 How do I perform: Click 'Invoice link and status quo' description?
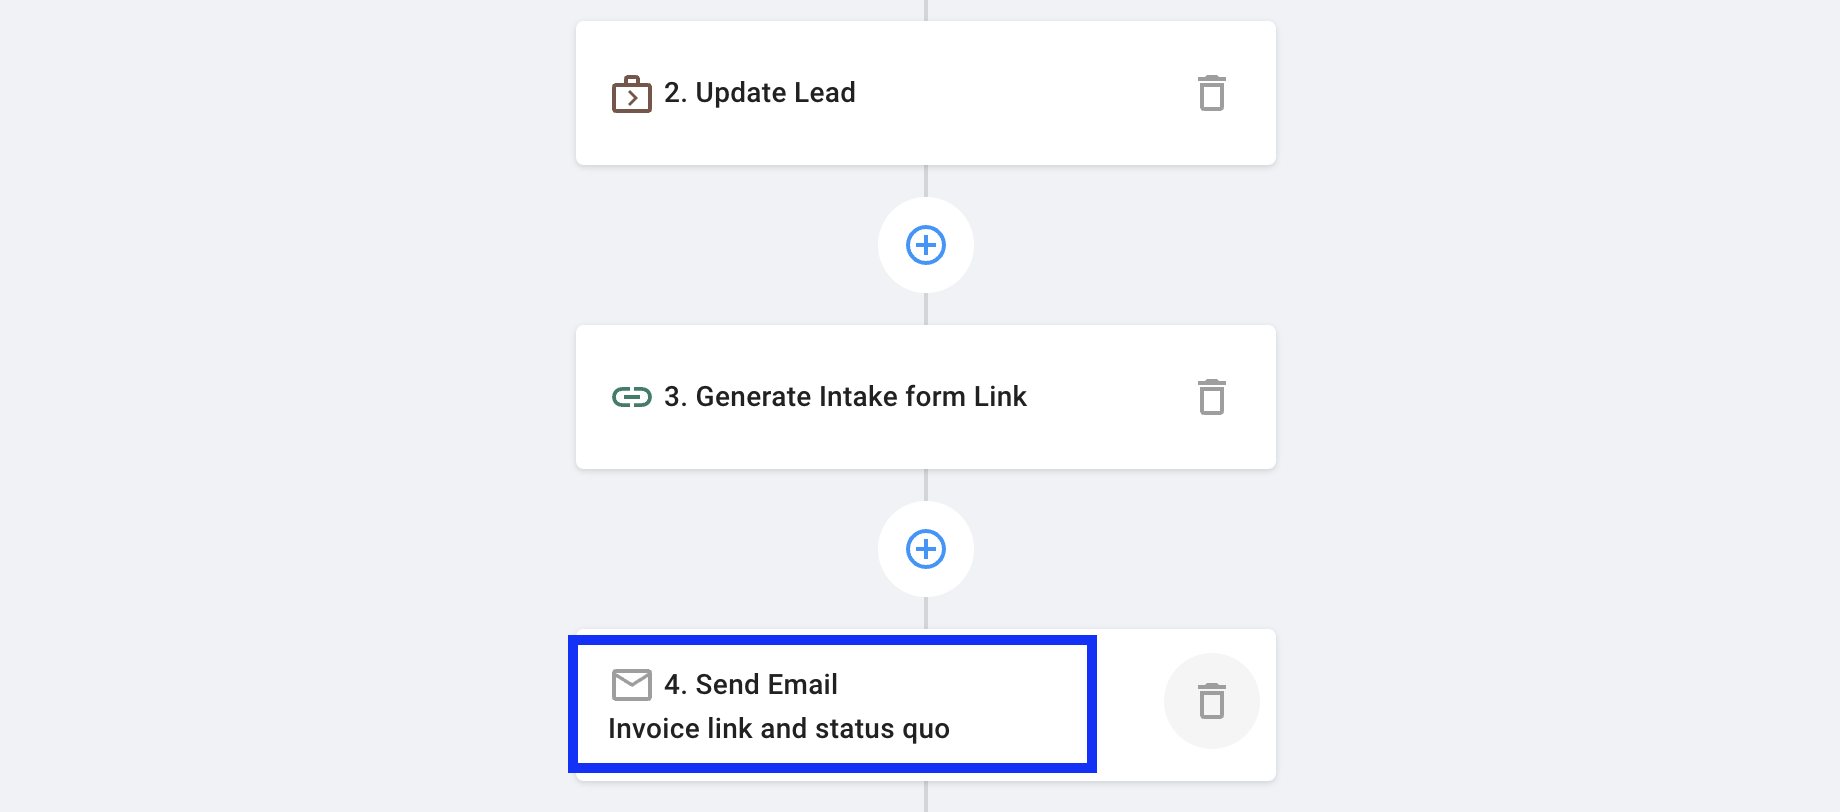(778, 729)
